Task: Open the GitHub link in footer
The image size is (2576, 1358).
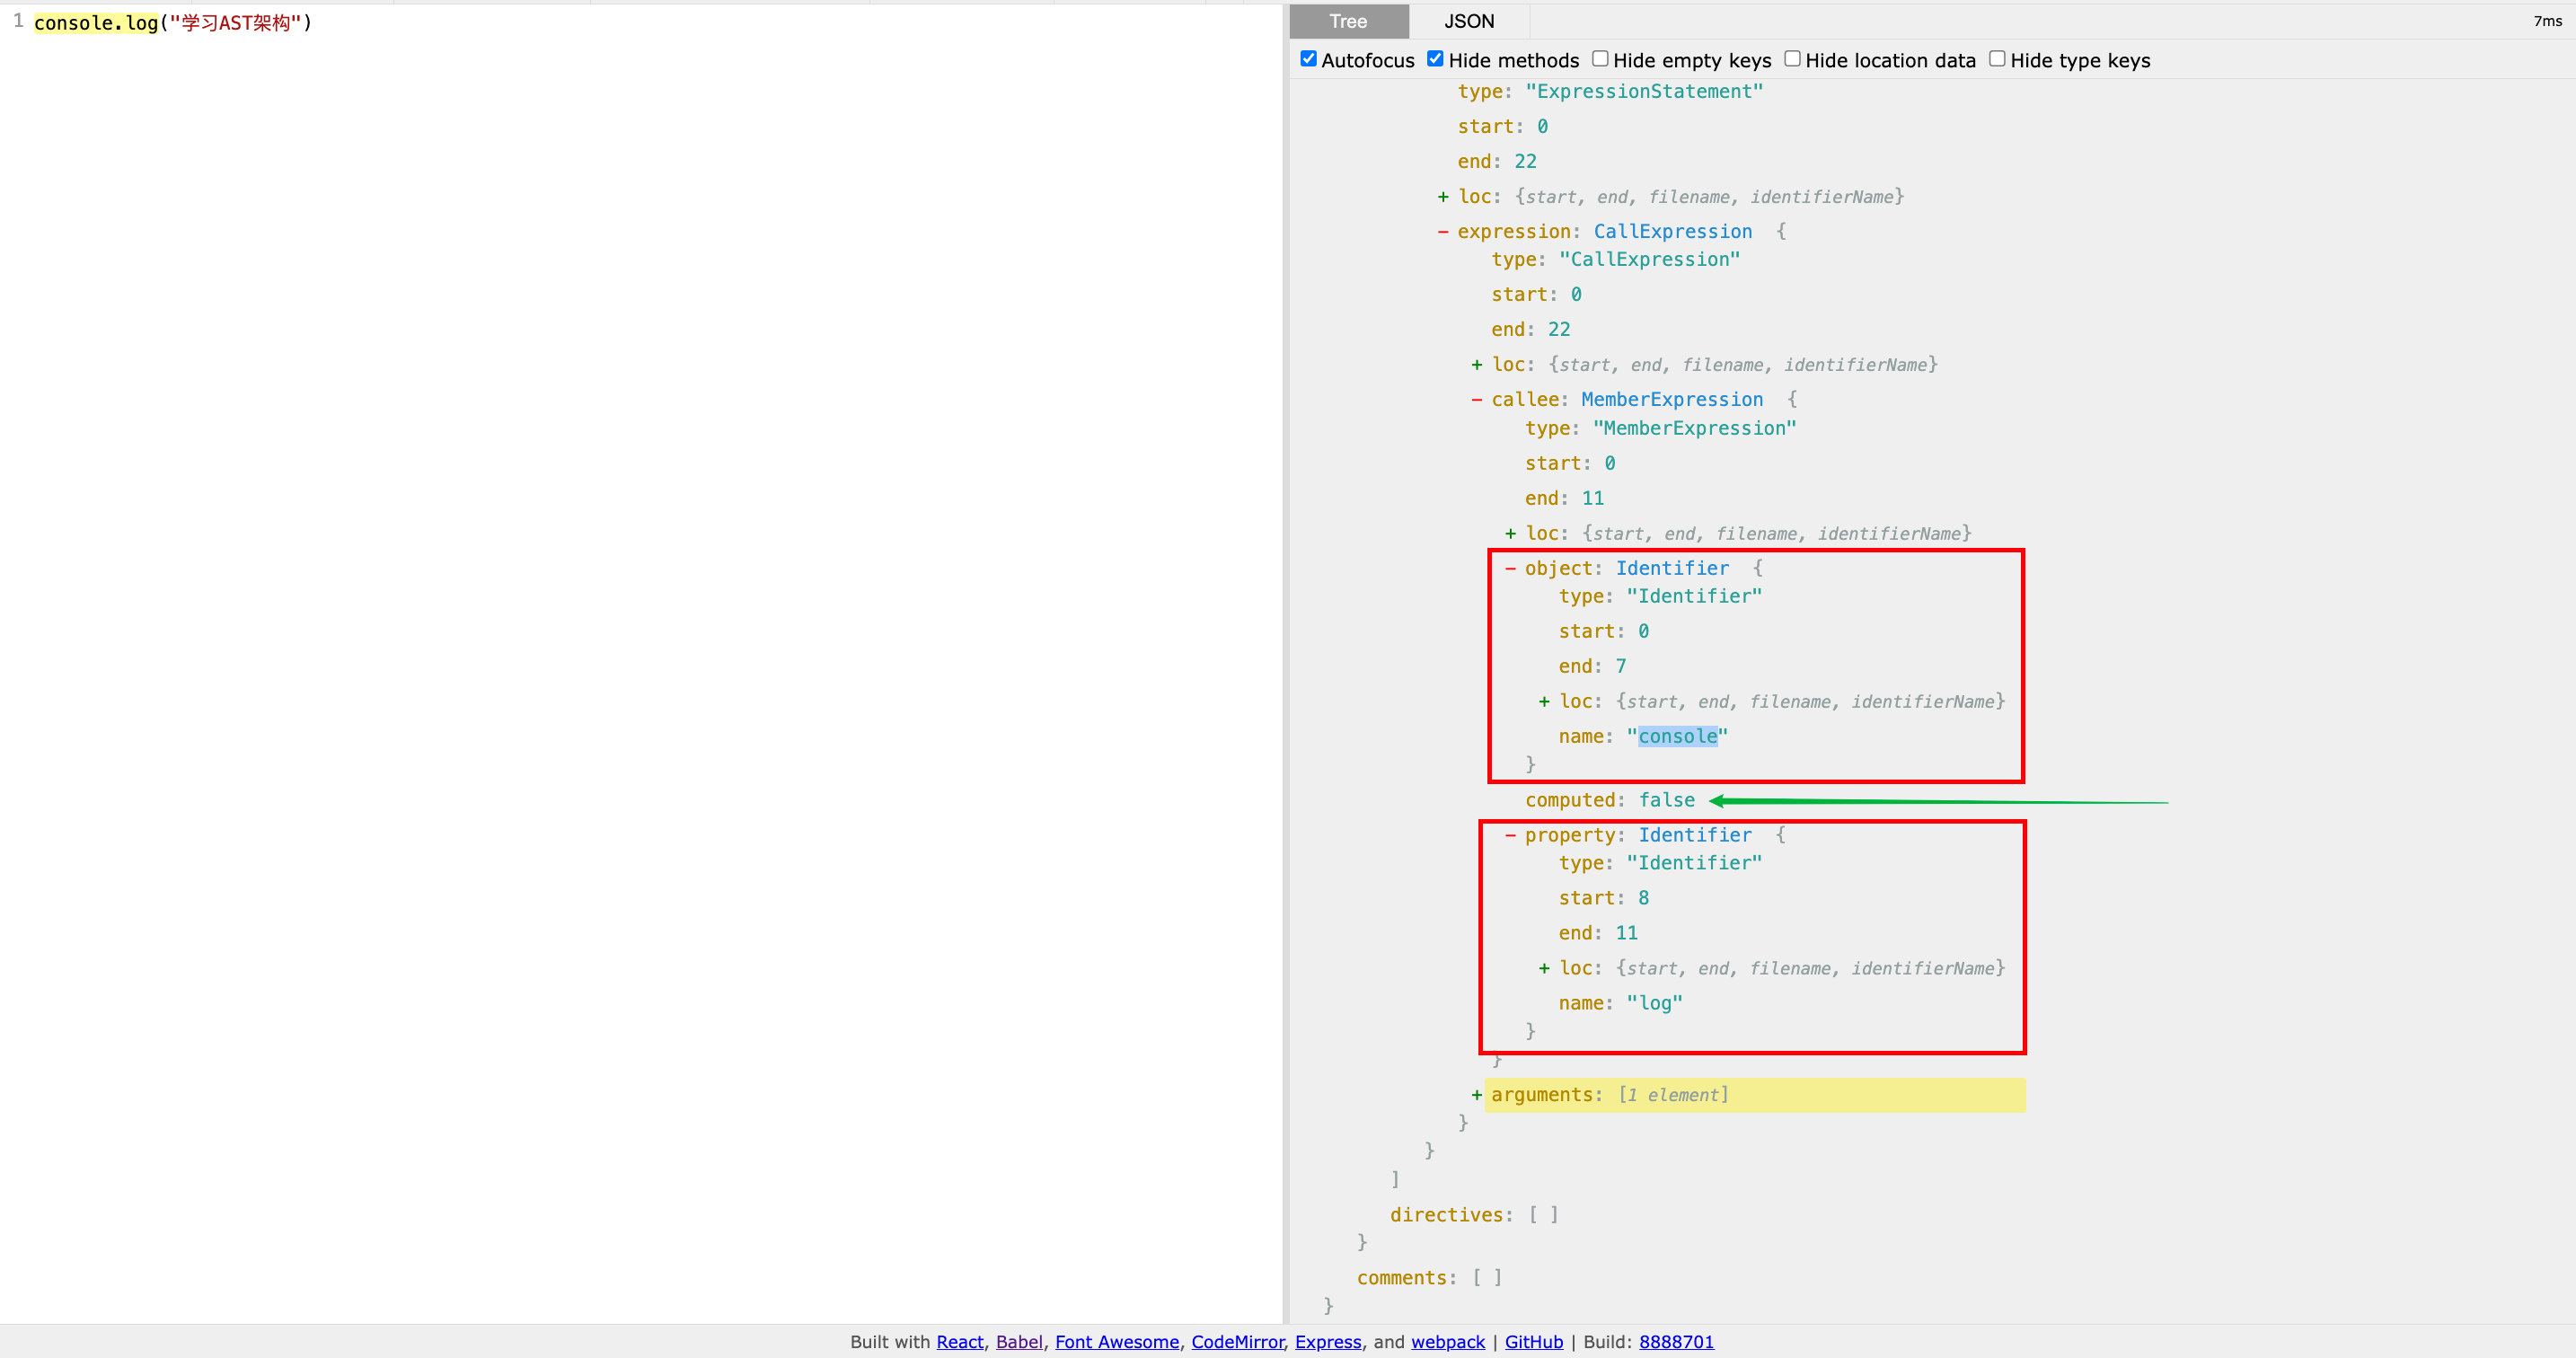Action: pyautogui.click(x=1533, y=1342)
